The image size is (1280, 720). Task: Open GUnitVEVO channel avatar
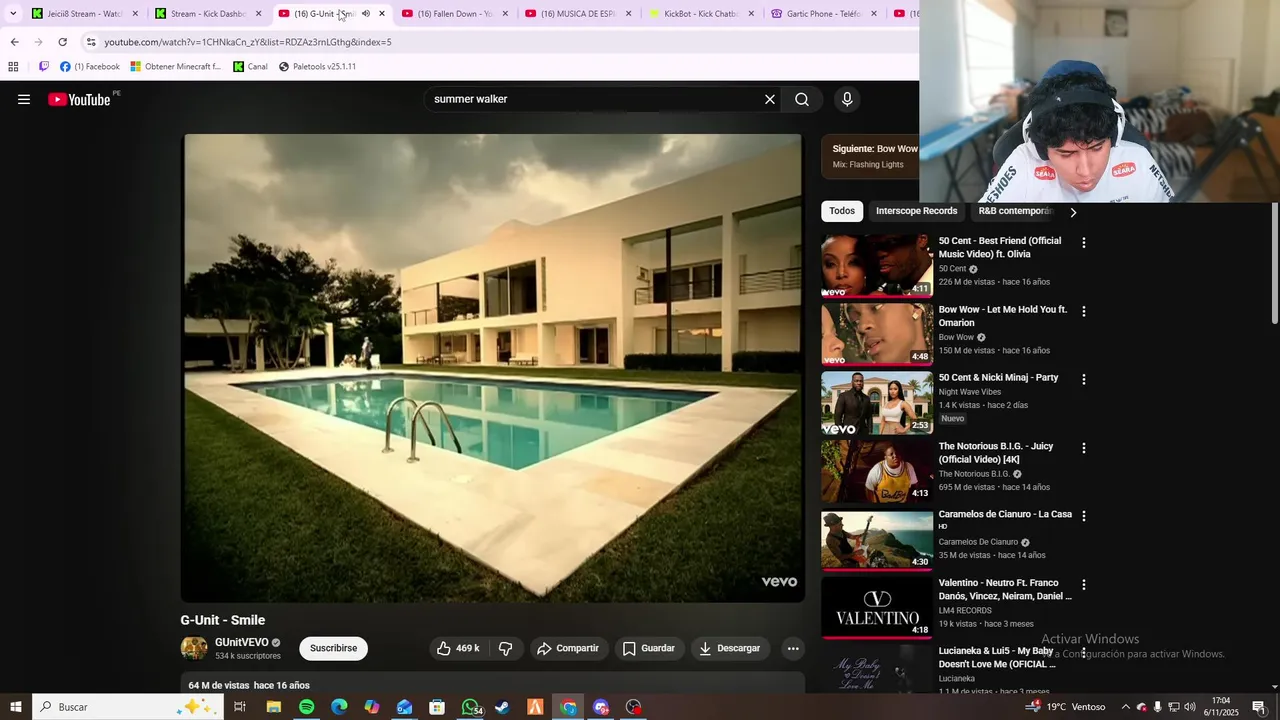[x=194, y=648]
